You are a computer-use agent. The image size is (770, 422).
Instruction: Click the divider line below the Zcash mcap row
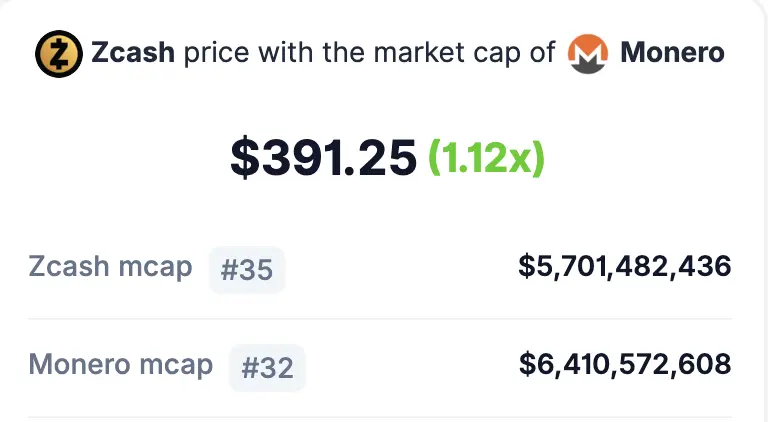point(380,319)
